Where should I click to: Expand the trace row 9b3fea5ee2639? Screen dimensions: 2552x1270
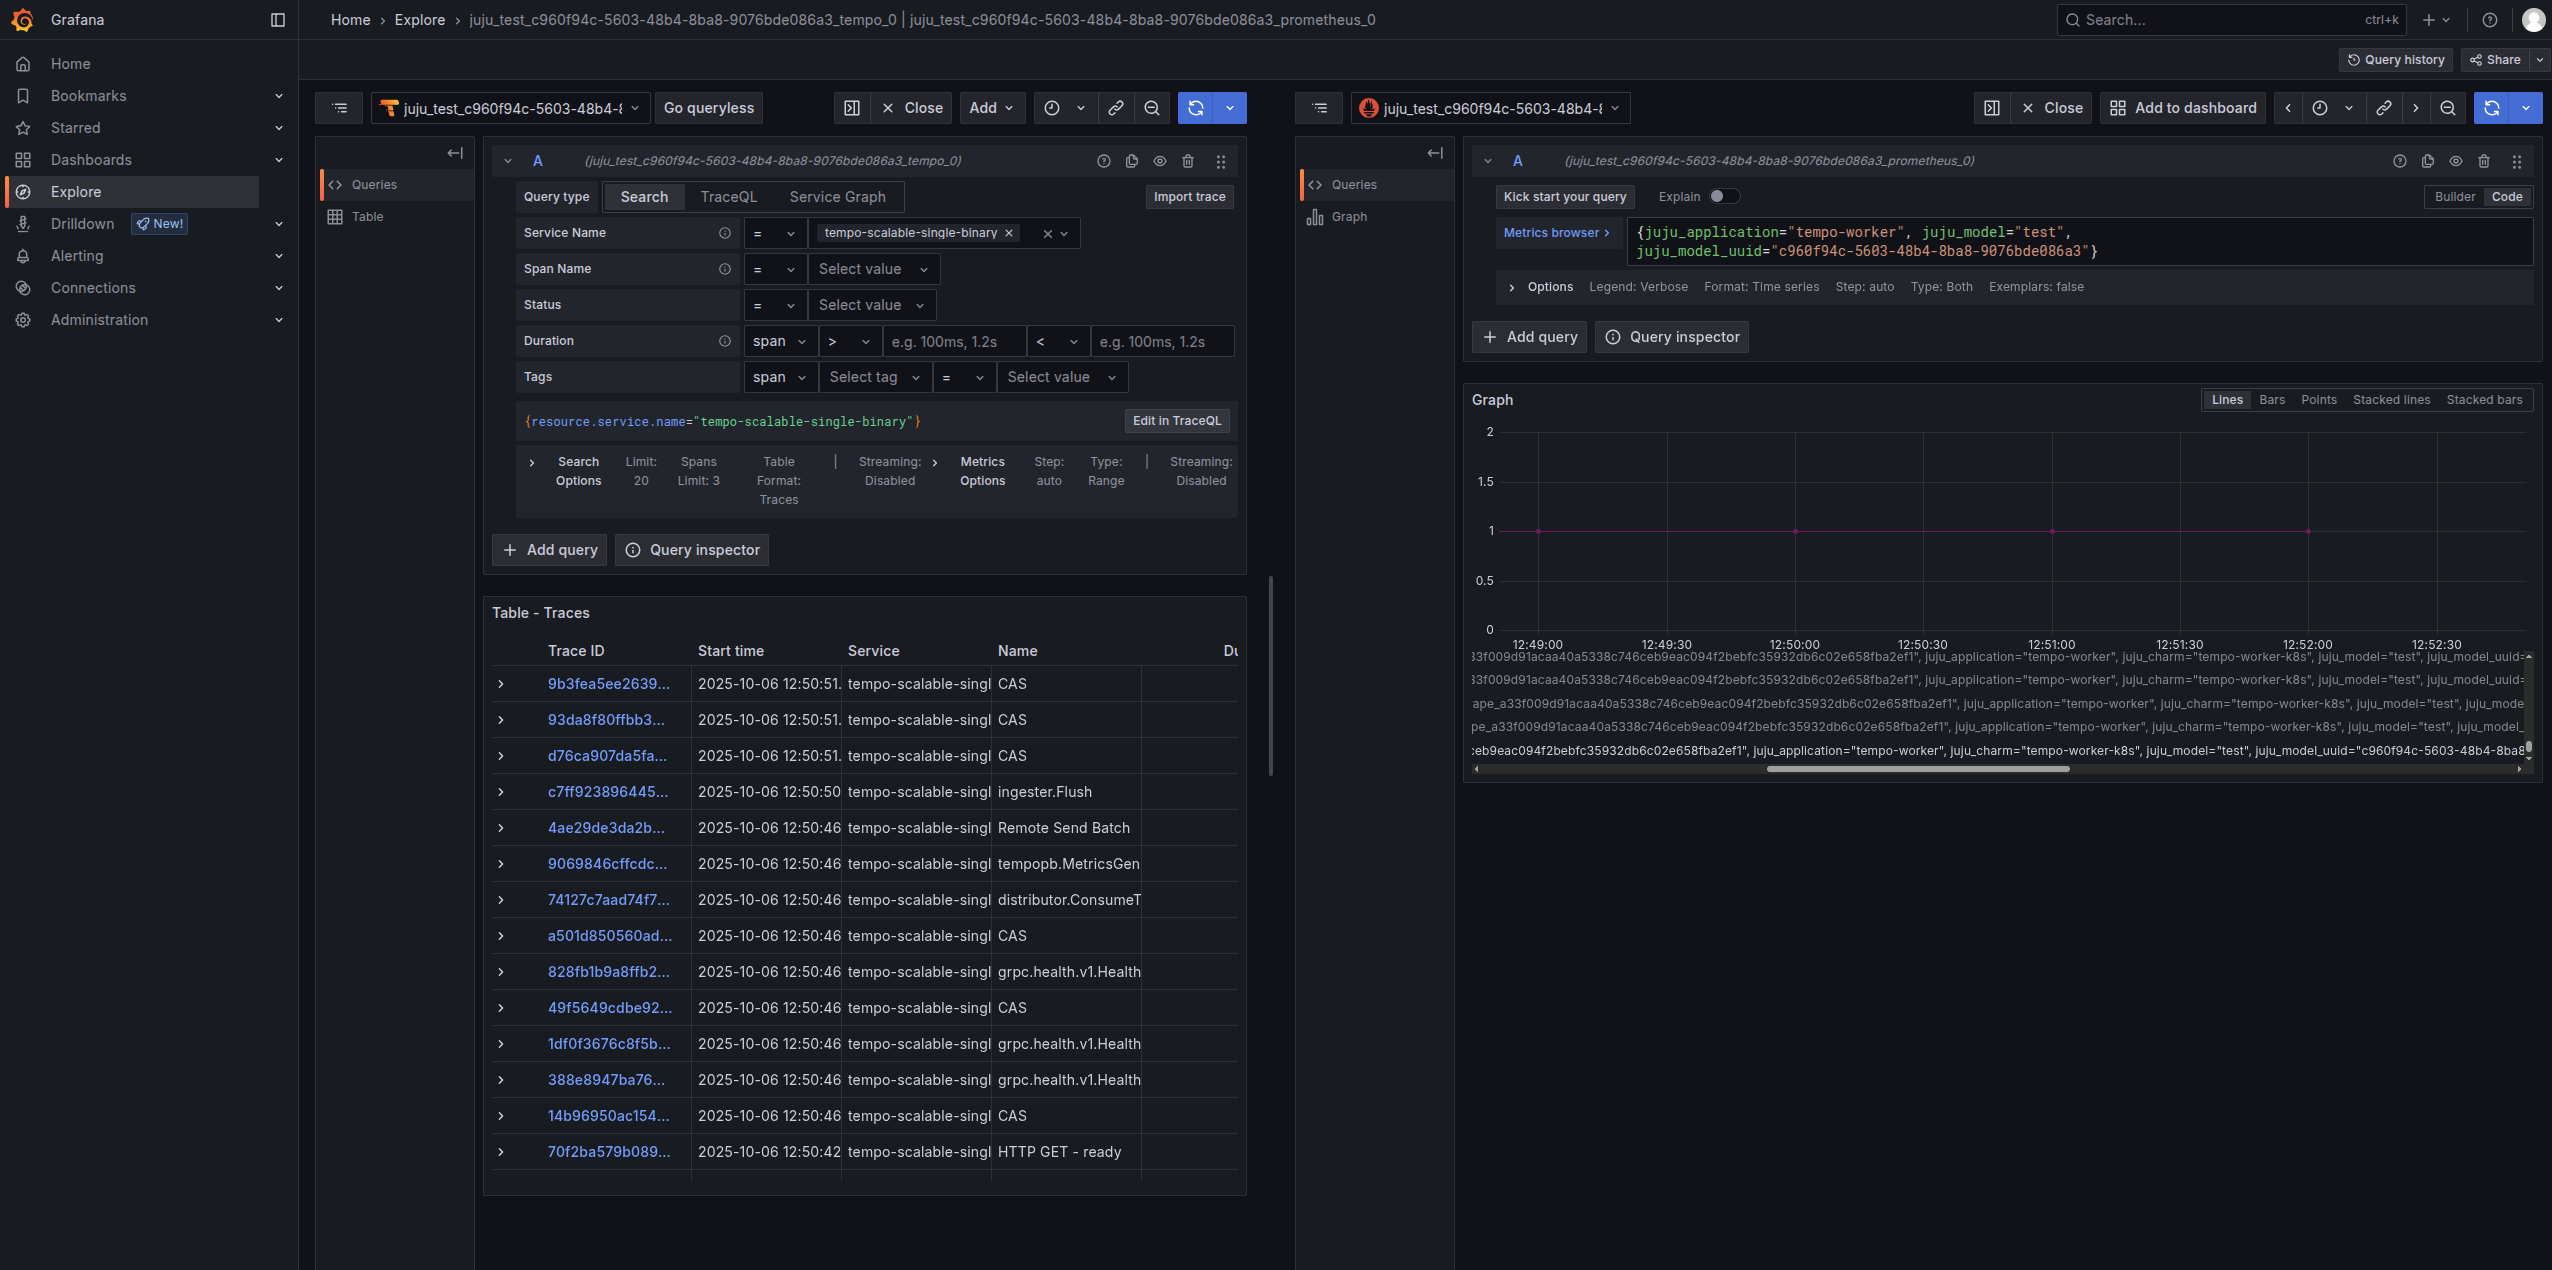point(501,684)
